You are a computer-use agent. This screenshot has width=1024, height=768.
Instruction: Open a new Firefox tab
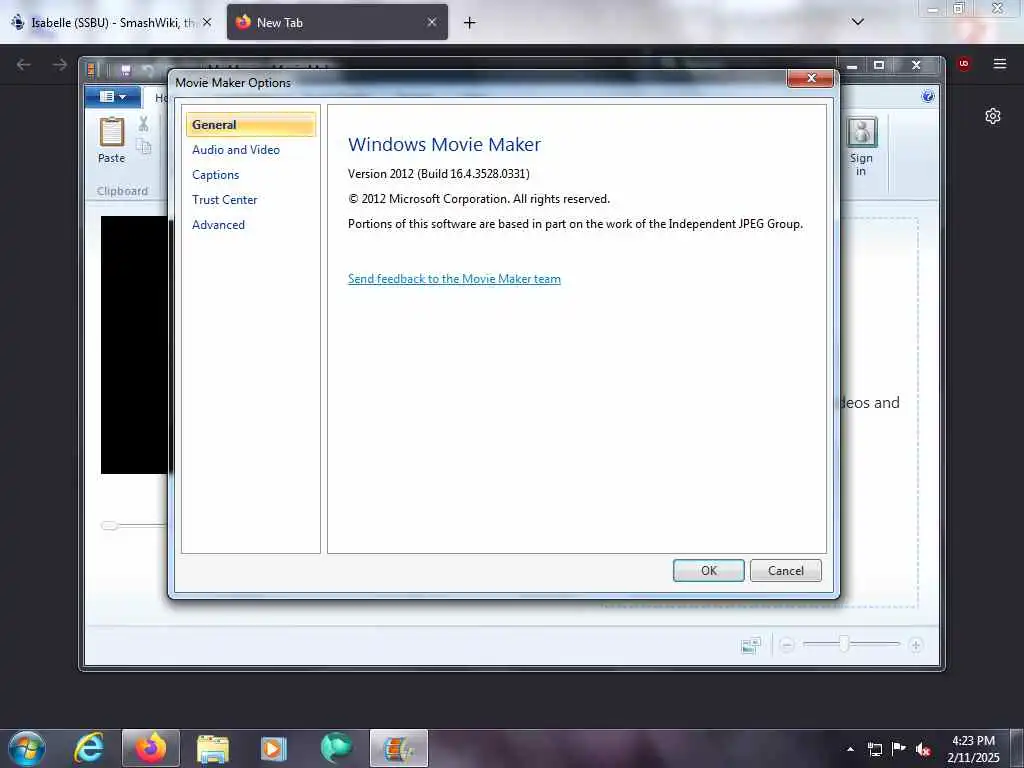[470, 23]
